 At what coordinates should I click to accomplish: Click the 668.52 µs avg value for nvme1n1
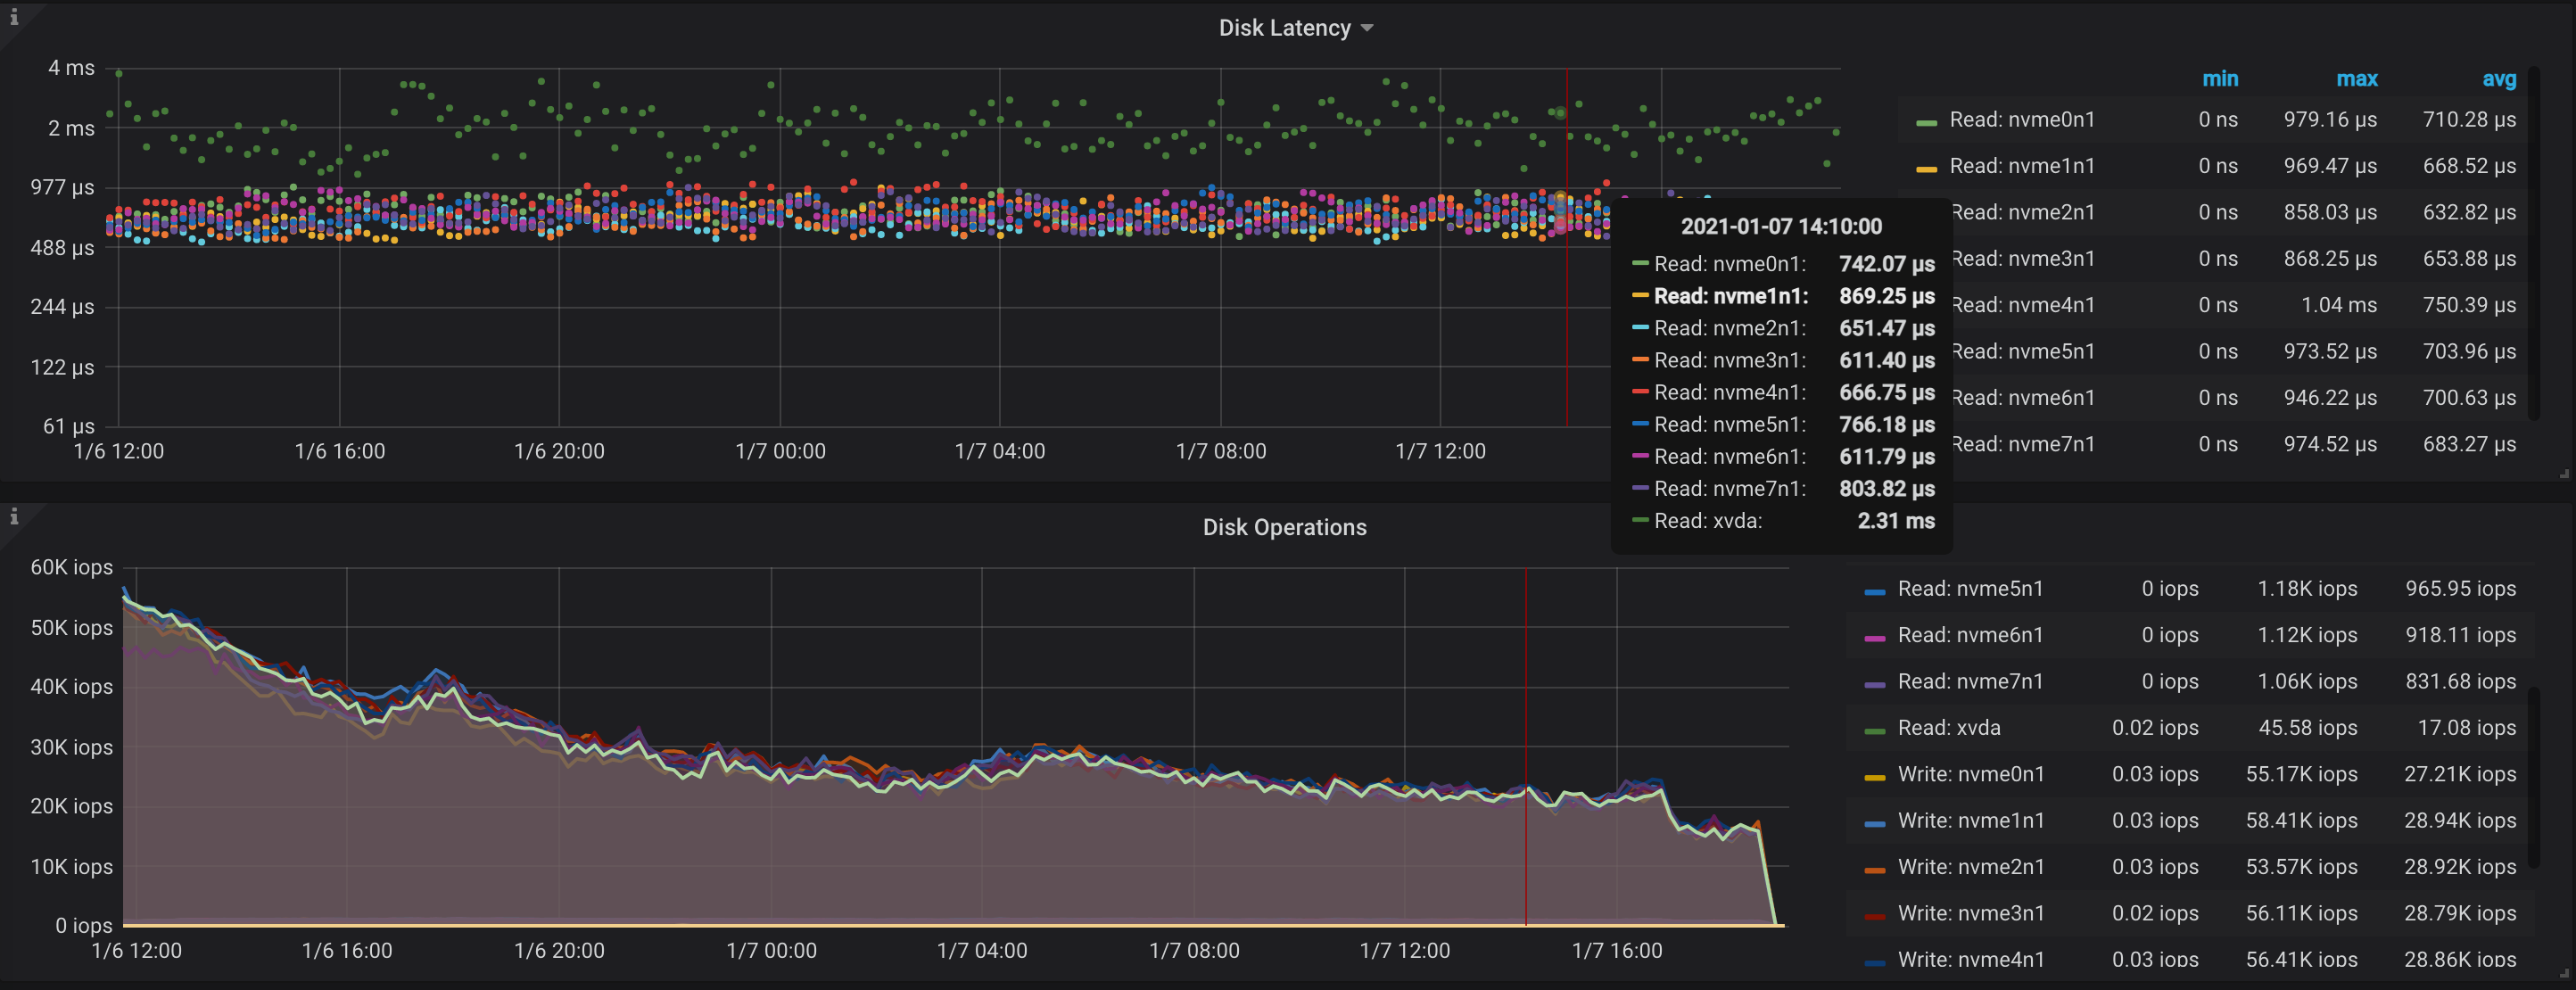pos(2469,166)
